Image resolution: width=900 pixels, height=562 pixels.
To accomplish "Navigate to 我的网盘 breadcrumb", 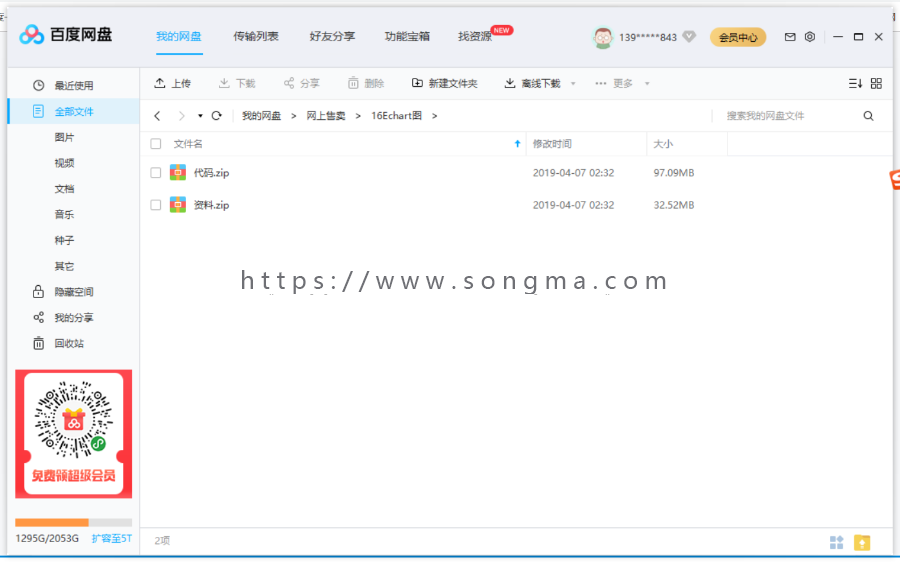I will click(x=261, y=116).
